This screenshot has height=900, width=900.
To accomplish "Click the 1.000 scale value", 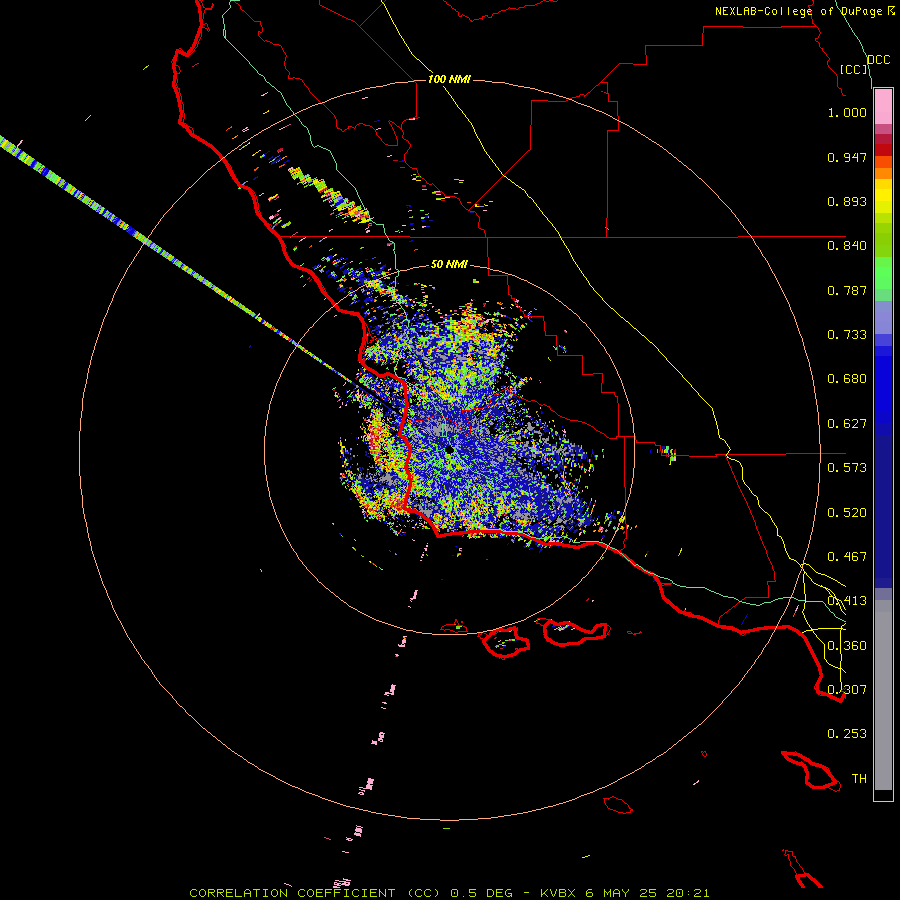I will (847, 112).
